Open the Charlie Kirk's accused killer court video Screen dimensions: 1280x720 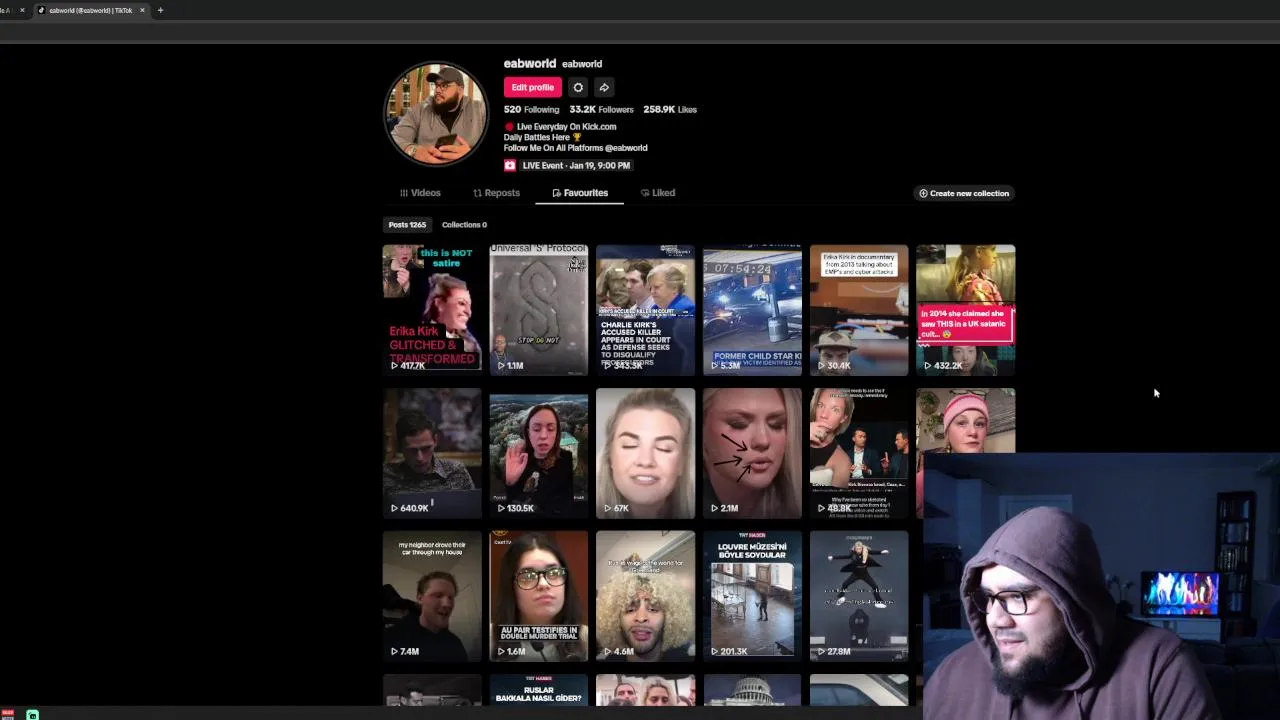pyautogui.click(x=645, y=310)
